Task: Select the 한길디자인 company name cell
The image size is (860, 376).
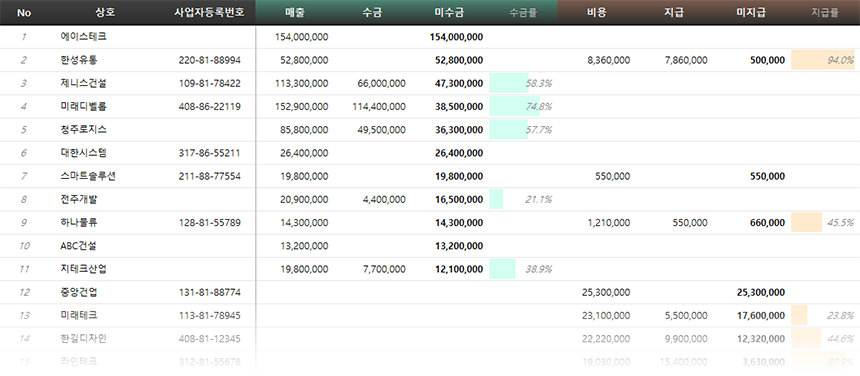Action: [83, 339]
